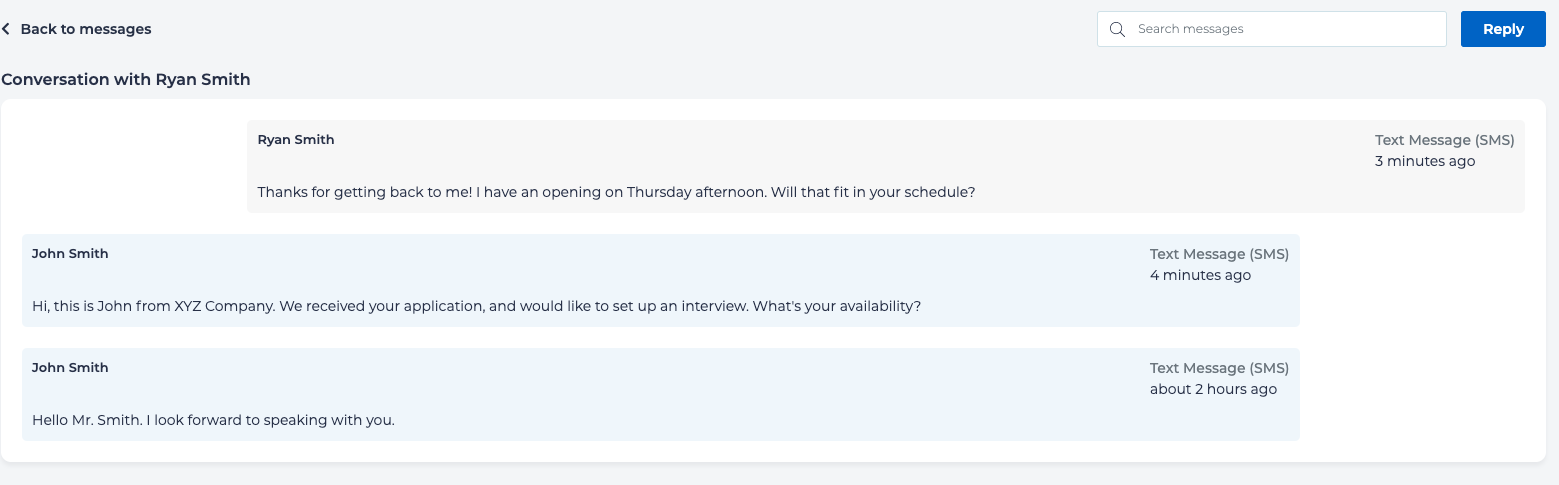This screenshot has width=1559, height=485.
Task: Click the about 2 hours ago timestamp
Action: tap(1213, 389)
